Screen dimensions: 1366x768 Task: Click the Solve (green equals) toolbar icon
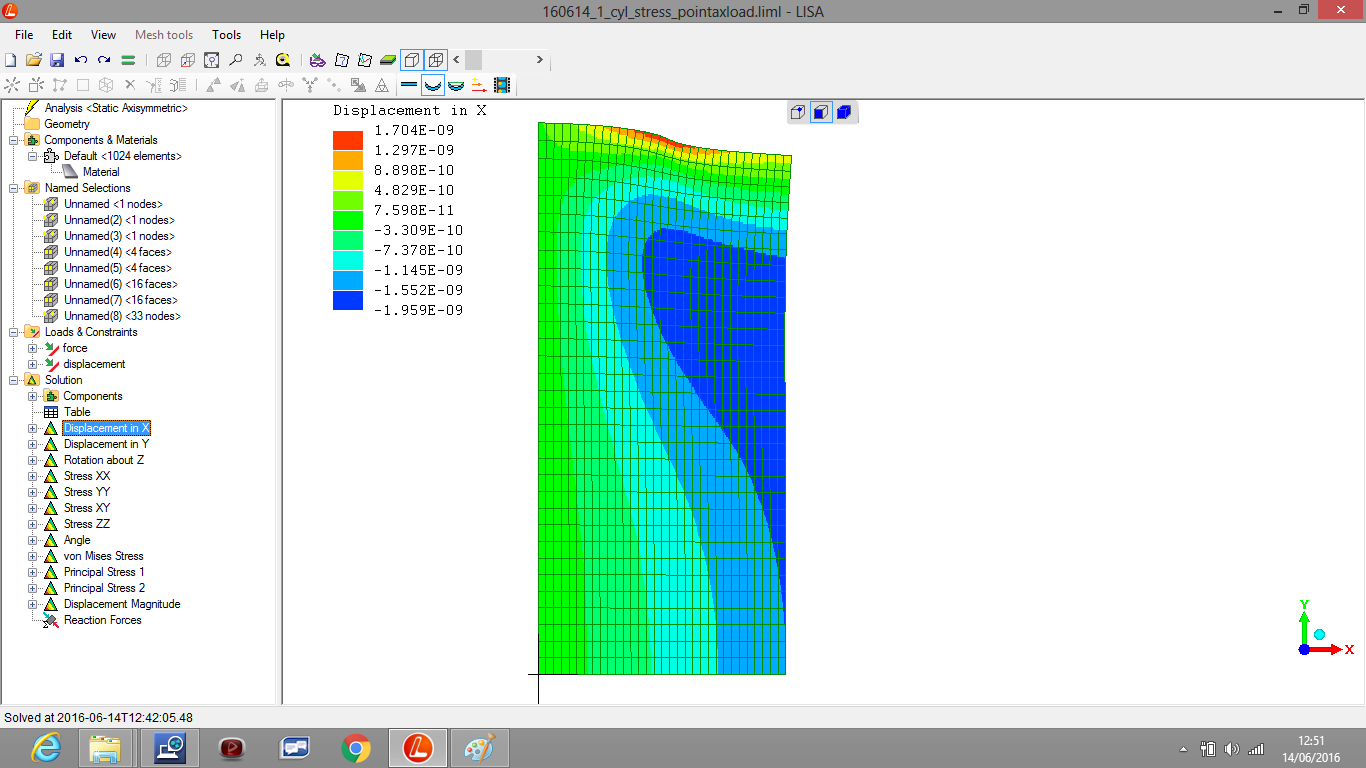tap(128, 60)
